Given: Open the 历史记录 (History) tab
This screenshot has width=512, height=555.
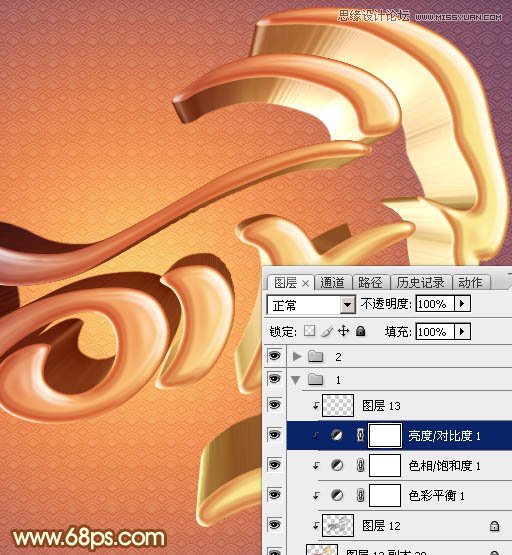Looking at the screenshot, I should (x=420, y=282).
